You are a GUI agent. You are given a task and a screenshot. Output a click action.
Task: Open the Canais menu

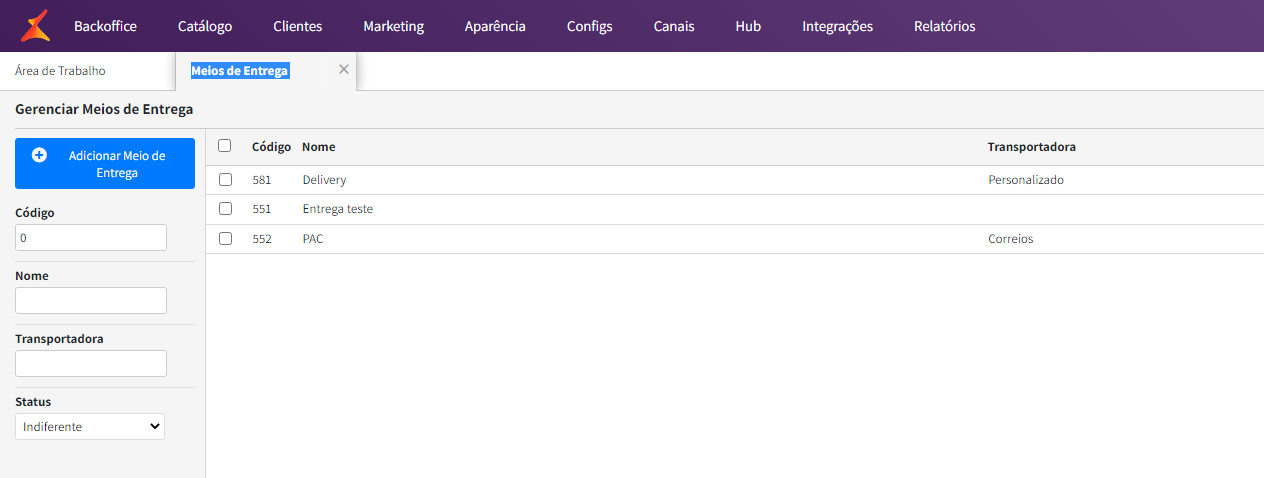(674, 26)
